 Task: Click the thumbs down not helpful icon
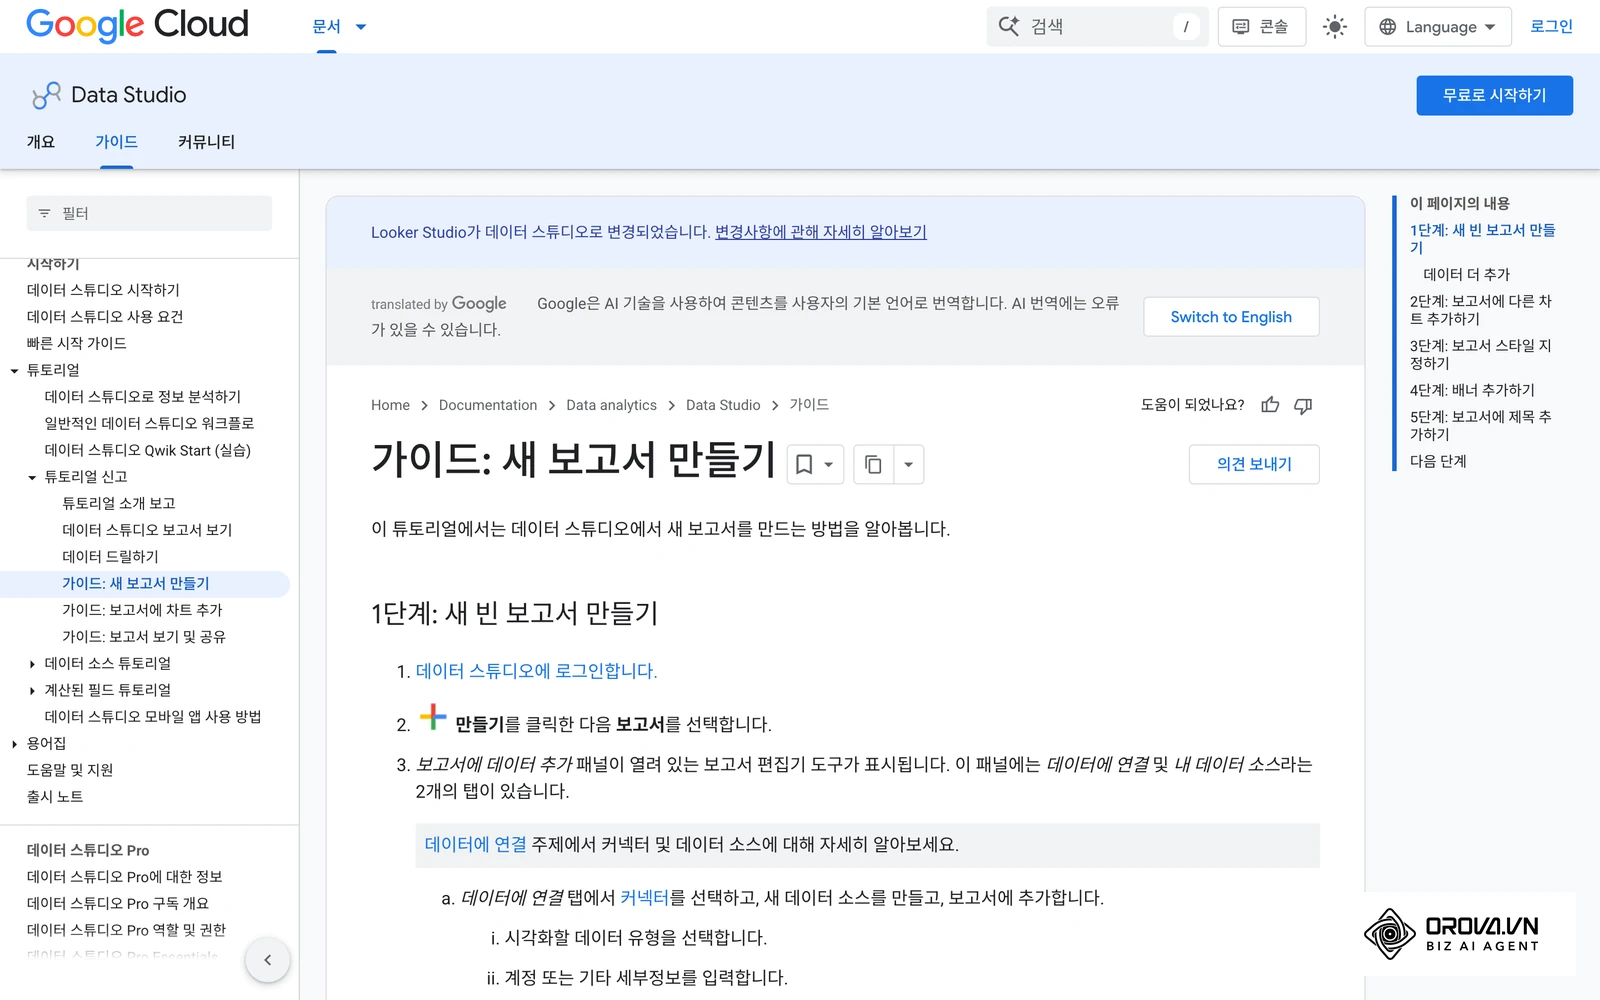pos(1303,405)
